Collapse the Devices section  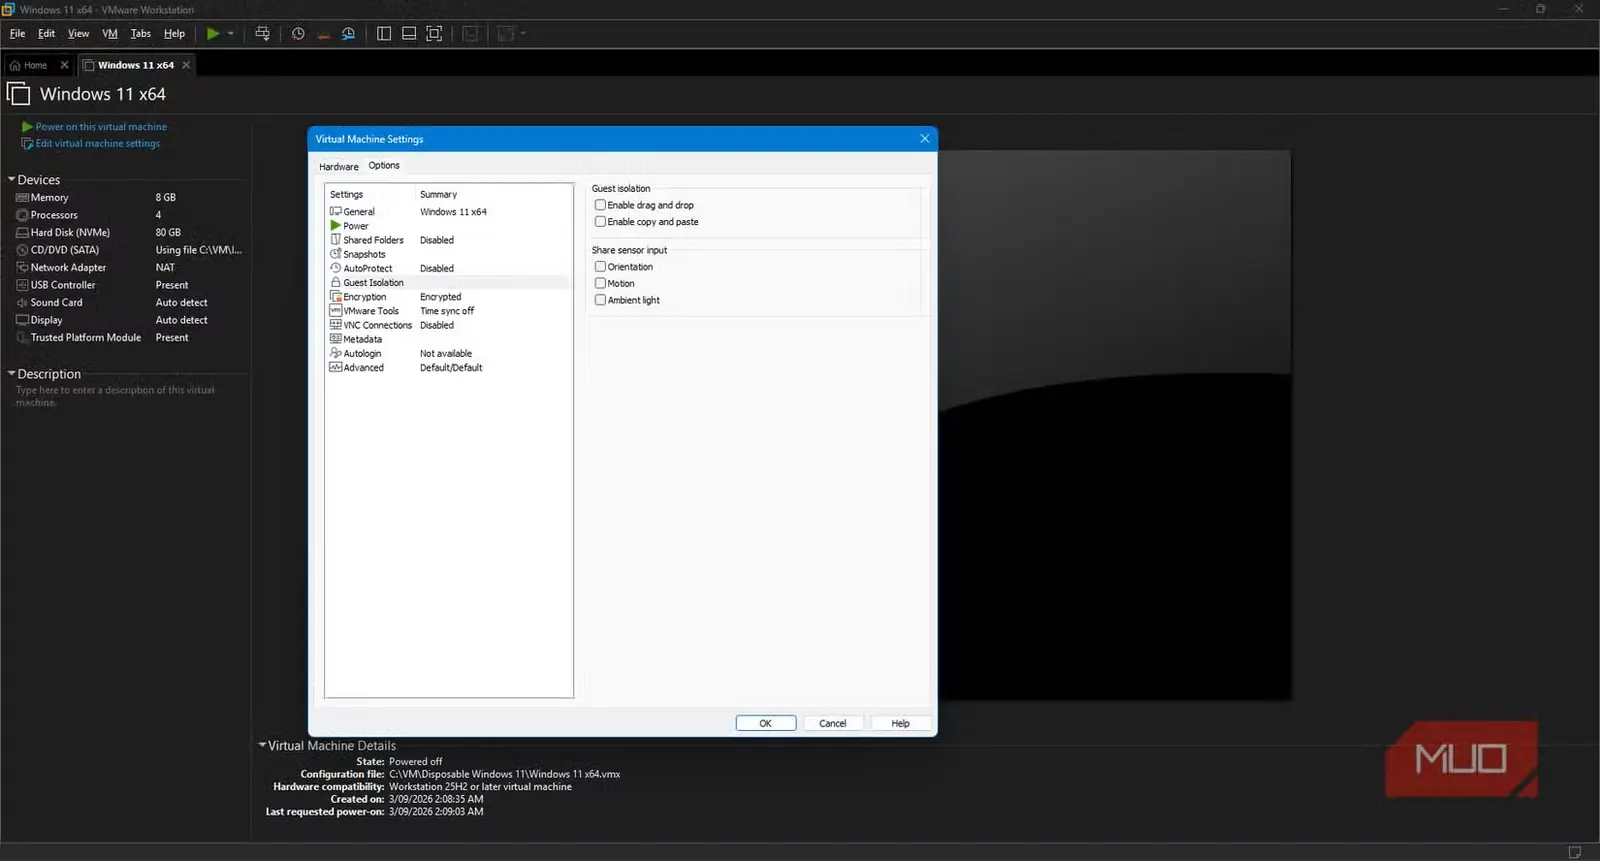pyautogui.click(x=11, y=180)
